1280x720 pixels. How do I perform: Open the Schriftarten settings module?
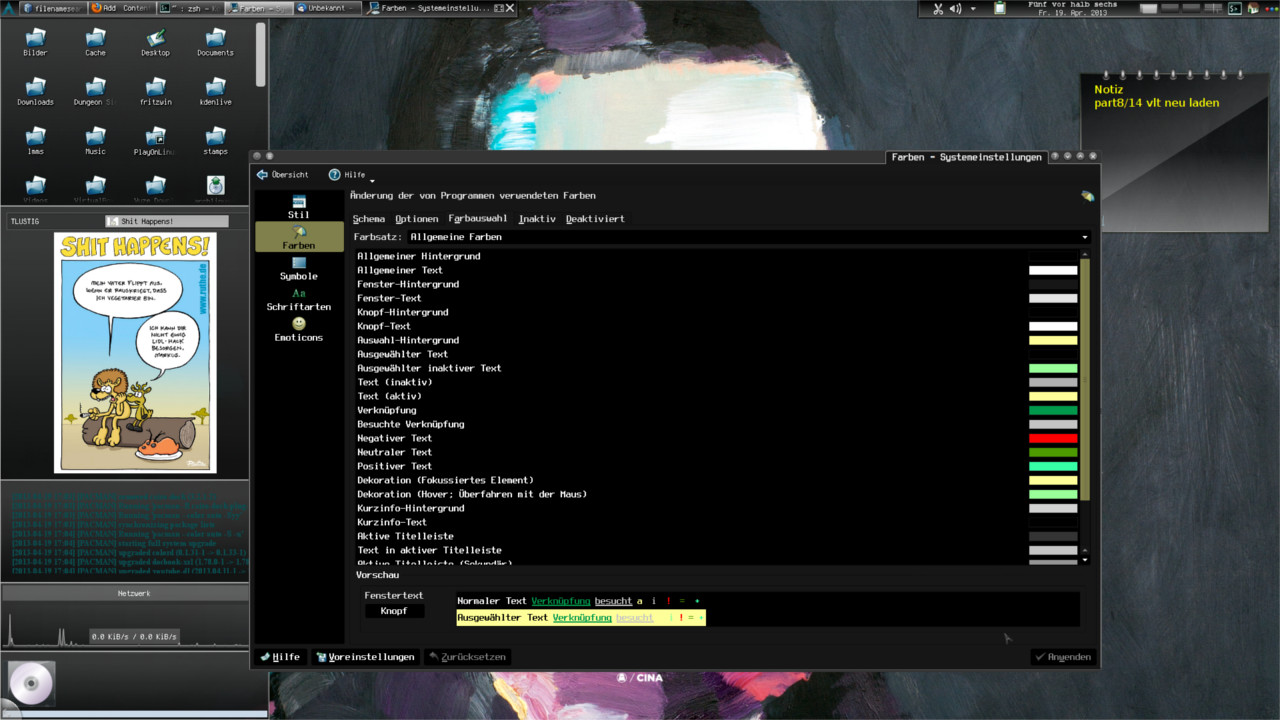click(298, 299)
